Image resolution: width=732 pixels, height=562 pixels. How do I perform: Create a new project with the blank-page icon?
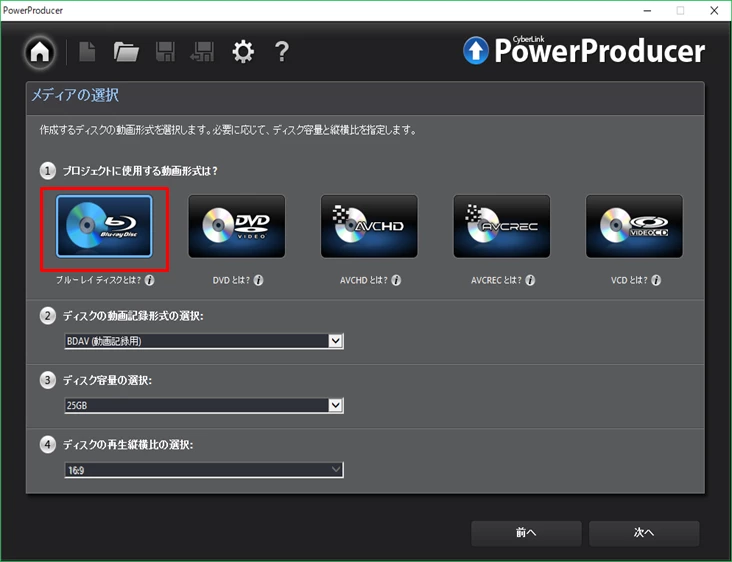87,51
